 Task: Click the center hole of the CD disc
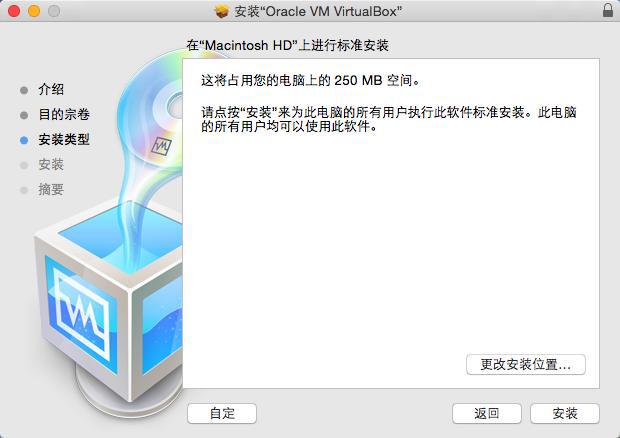coord(176,106)
